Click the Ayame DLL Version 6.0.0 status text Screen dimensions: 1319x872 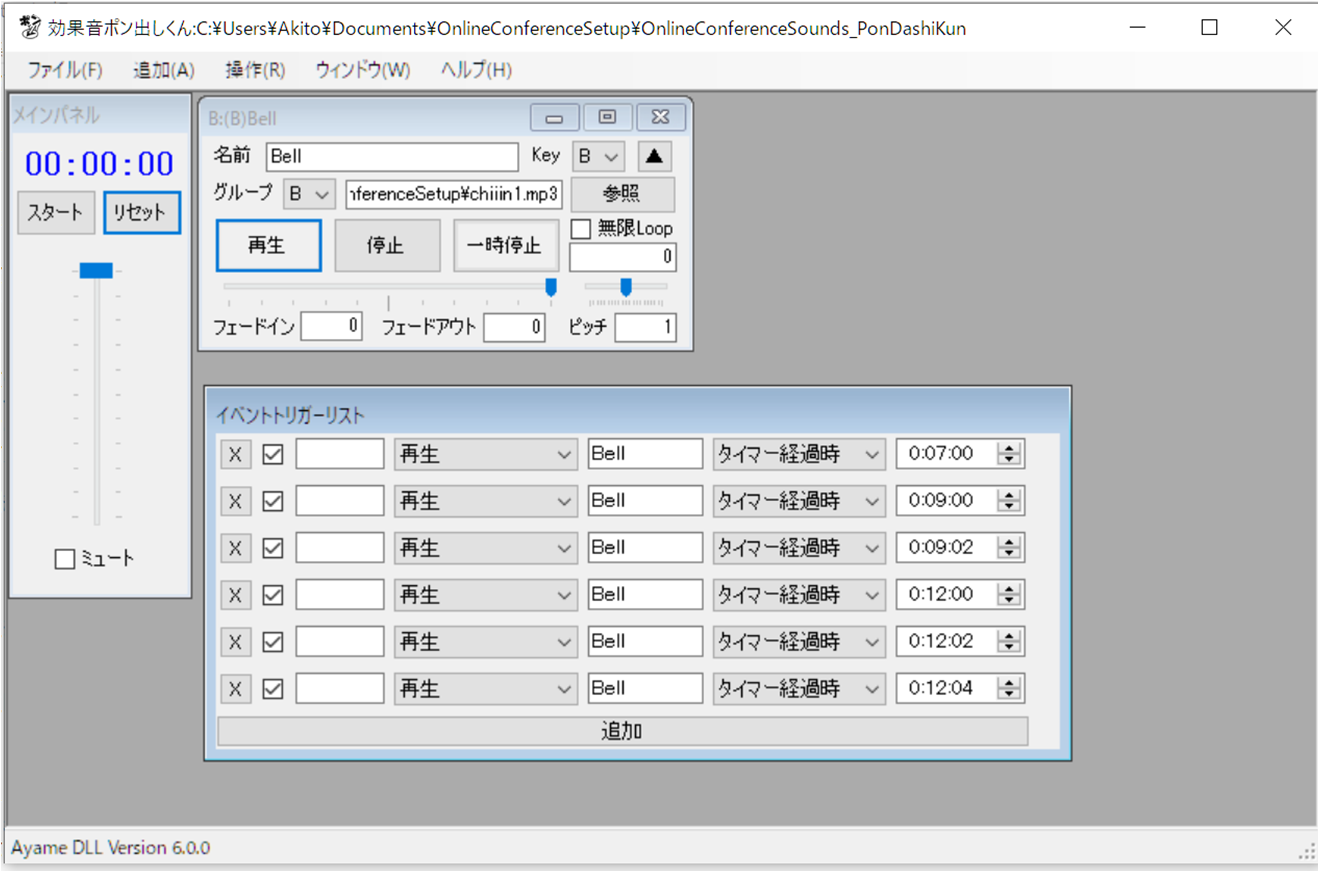pyautogui.click(x=110, y=848)
